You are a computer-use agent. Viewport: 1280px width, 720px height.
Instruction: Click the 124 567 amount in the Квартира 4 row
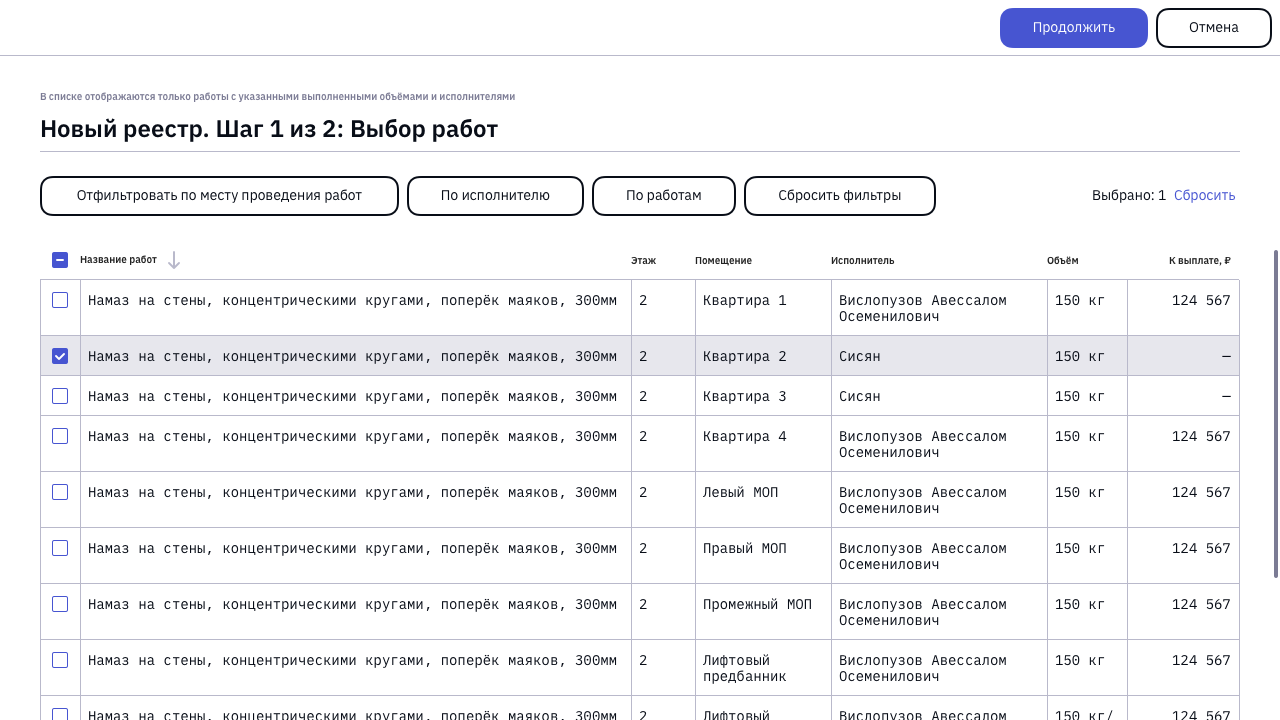(x=1201, y=437)
